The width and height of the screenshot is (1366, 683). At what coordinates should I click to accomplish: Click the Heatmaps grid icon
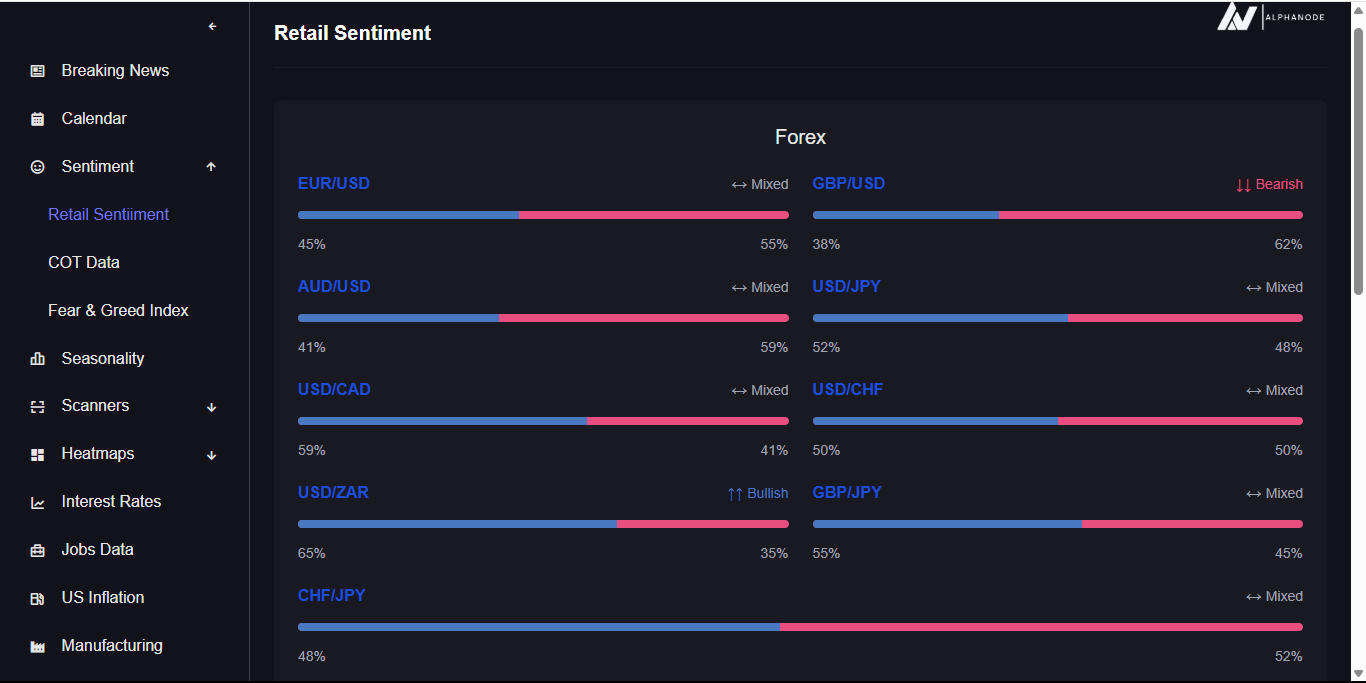[38, 455]
